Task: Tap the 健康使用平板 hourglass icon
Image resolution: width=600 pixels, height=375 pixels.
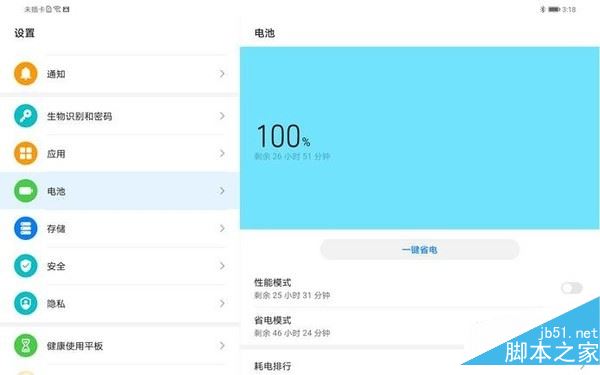Action: (26, 345)
